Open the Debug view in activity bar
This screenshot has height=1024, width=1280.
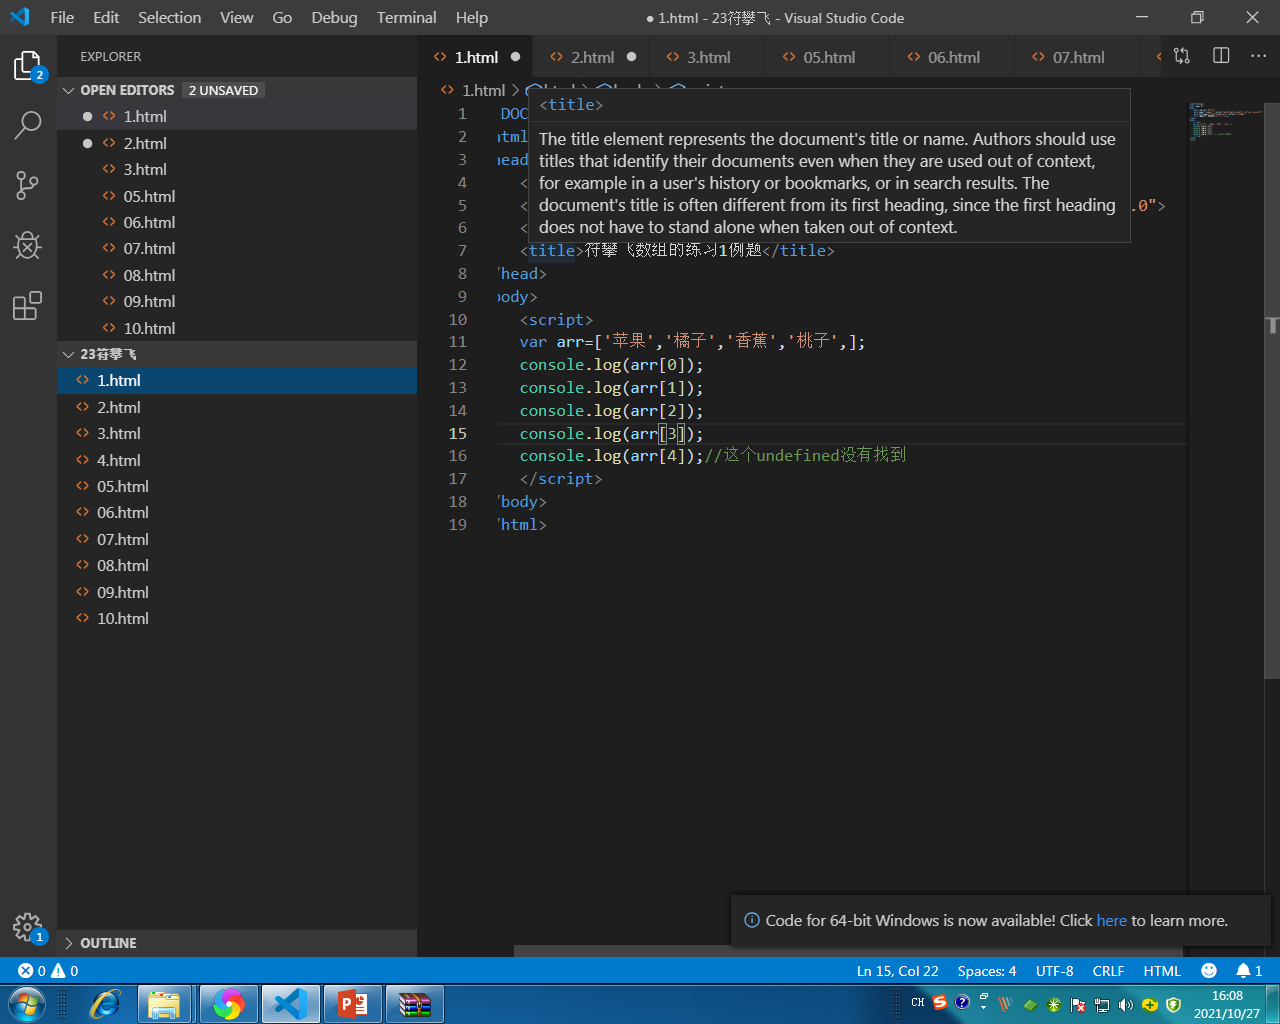(28, 245)
